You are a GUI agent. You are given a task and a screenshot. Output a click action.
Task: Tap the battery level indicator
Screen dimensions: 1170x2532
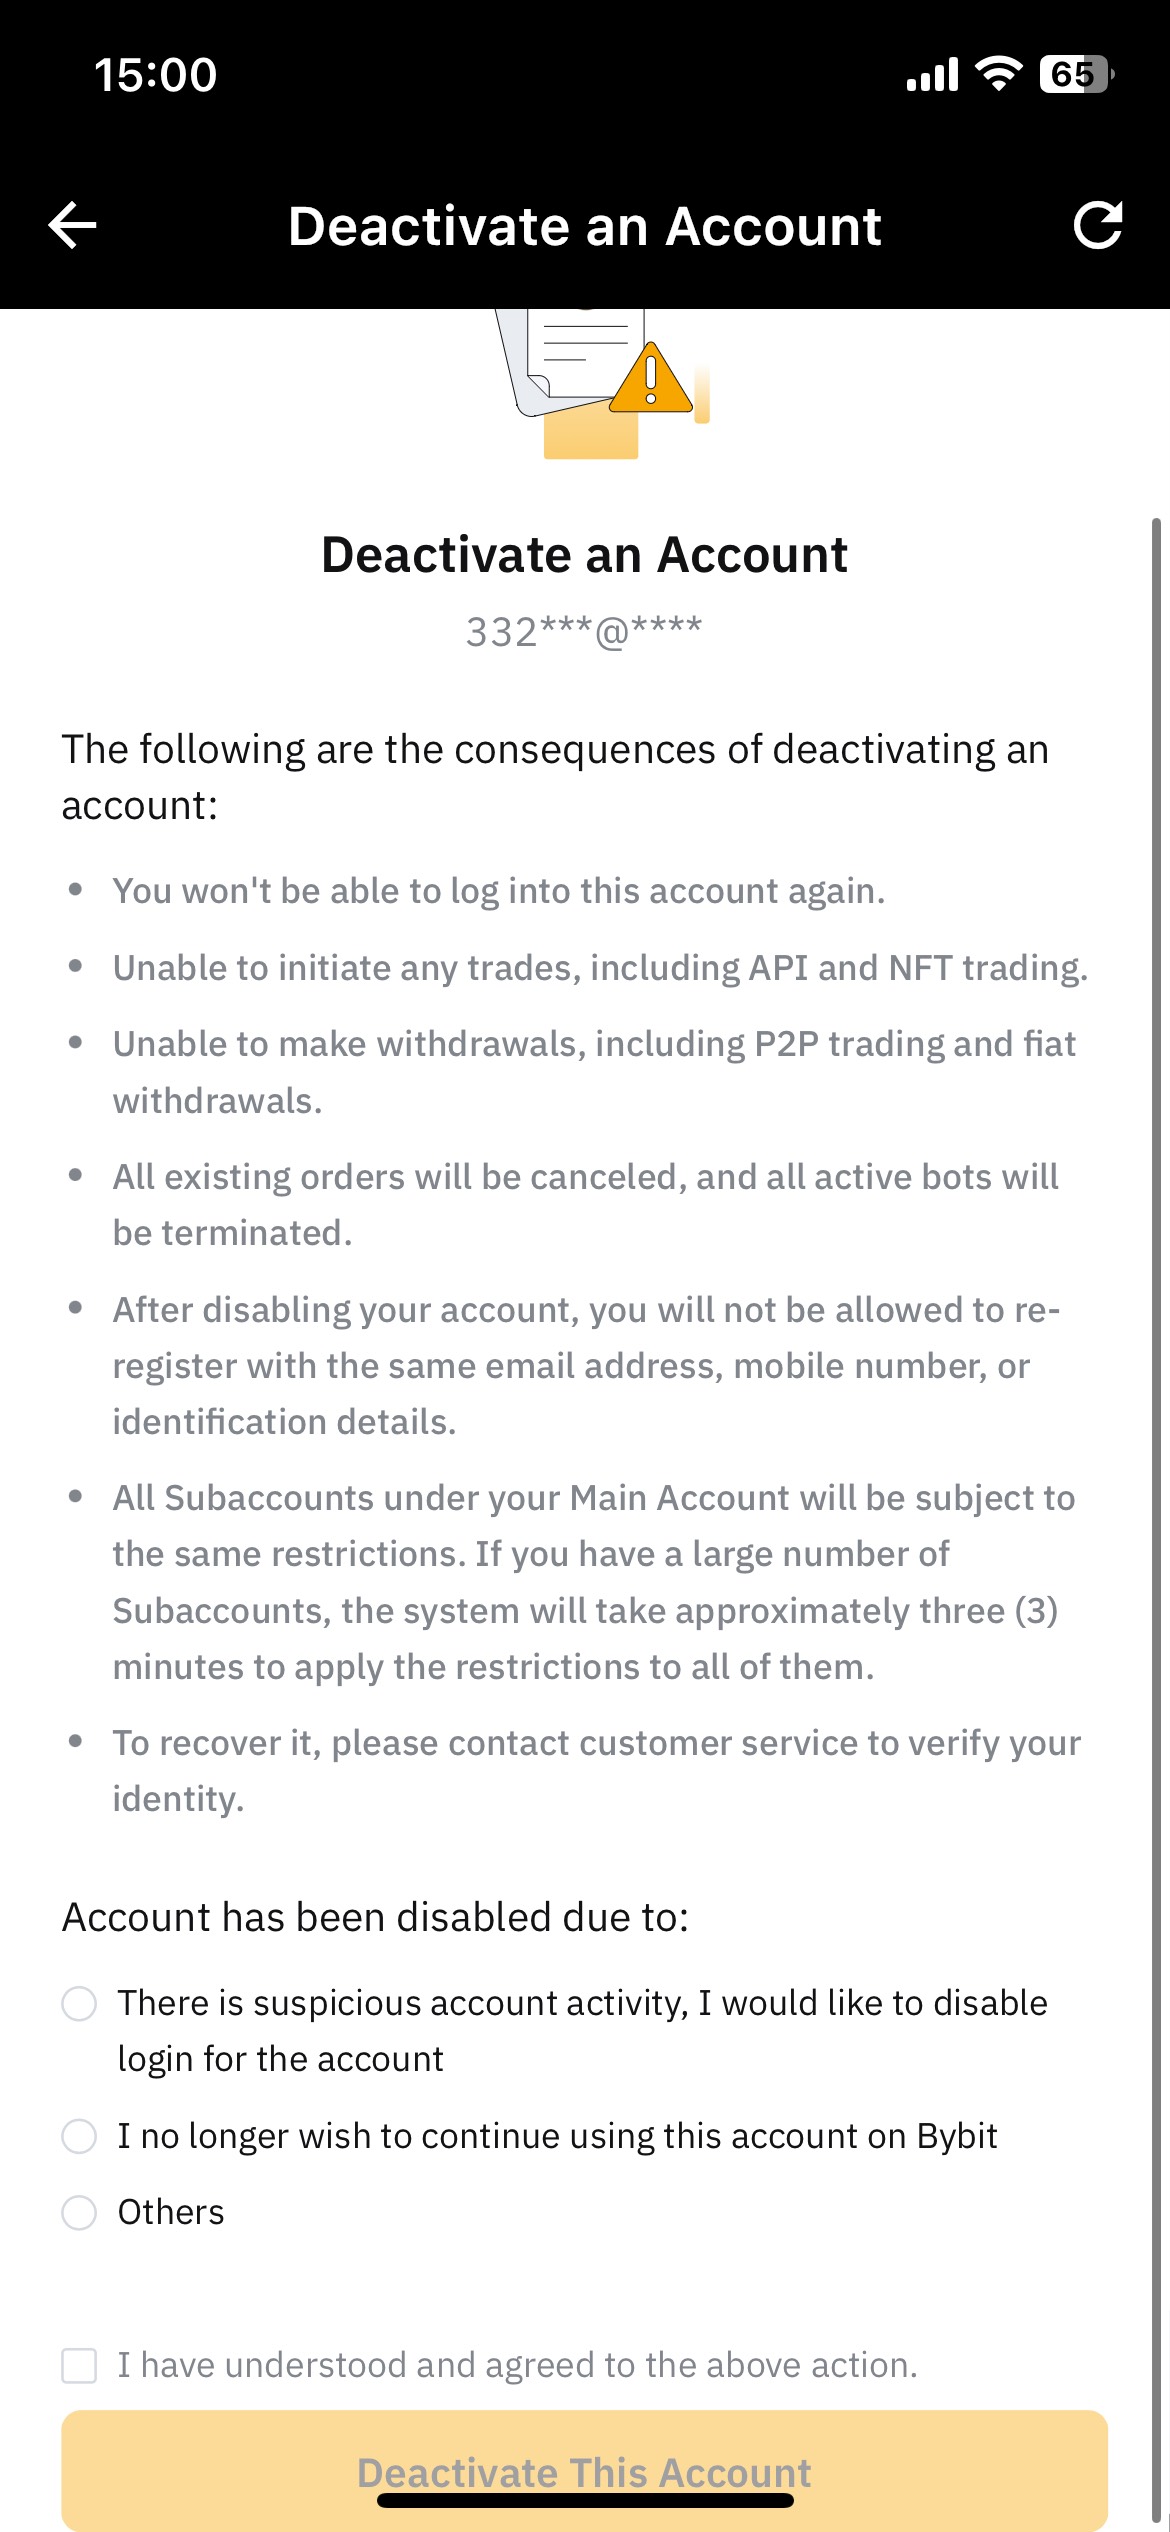1076,74
